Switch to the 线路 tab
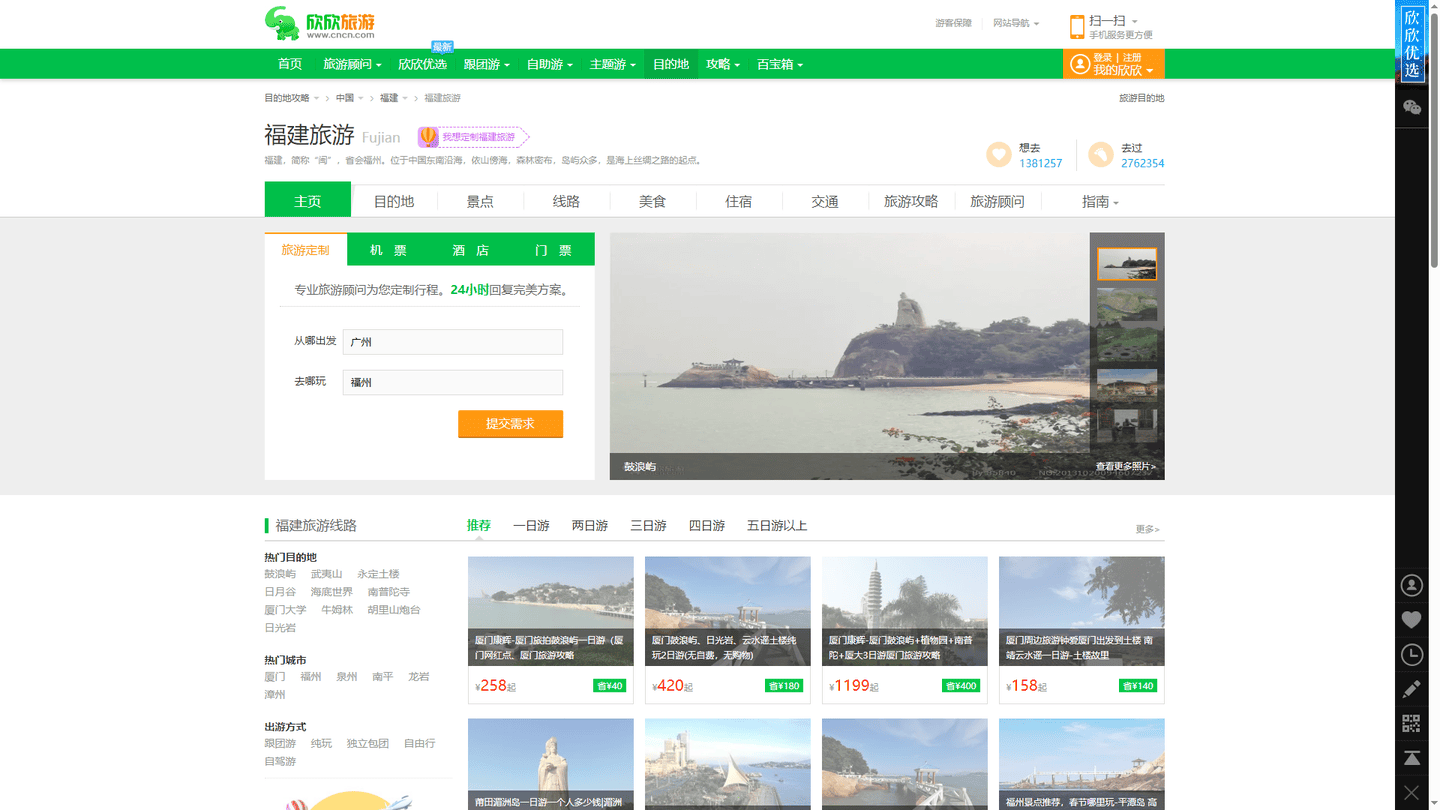Image resolution: width=1440 pixels, height=810 pixels. tap(566, 201)
